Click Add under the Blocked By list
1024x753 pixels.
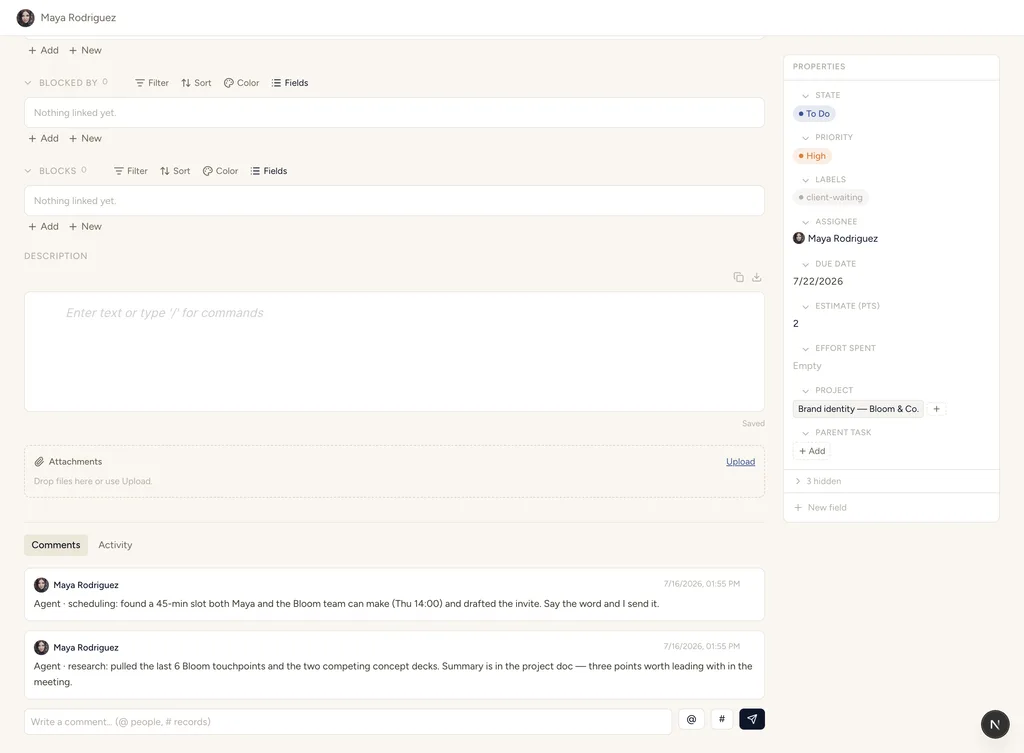pos(44,138)
